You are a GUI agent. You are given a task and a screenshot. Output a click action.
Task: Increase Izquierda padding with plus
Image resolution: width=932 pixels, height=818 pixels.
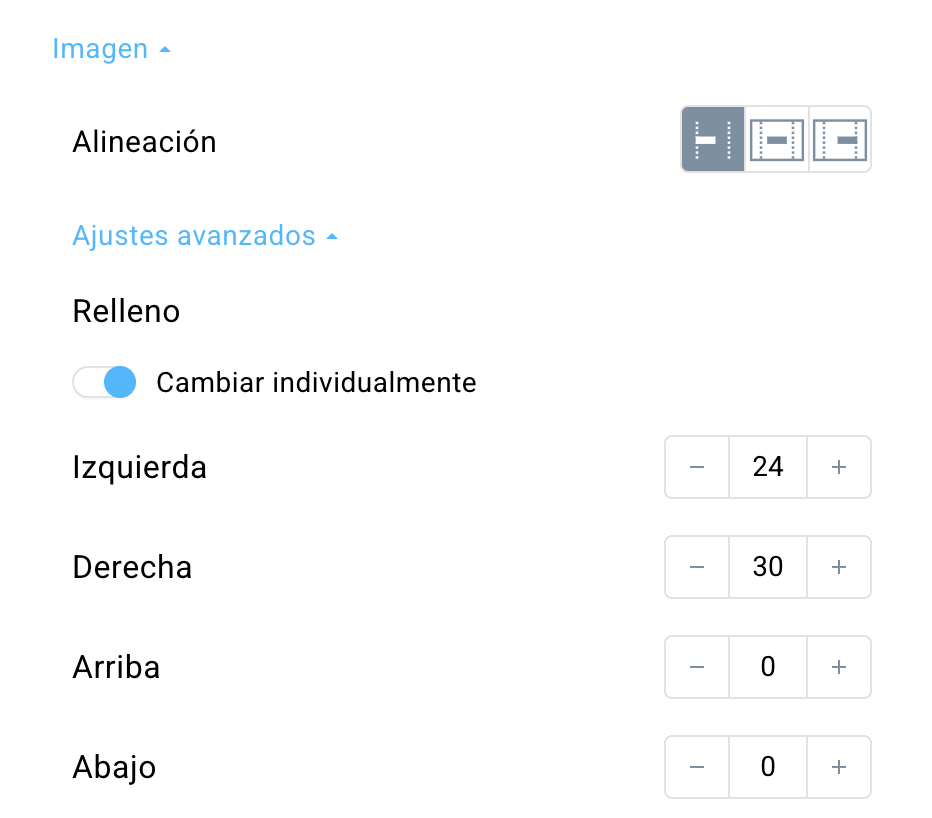coord(839,467)
